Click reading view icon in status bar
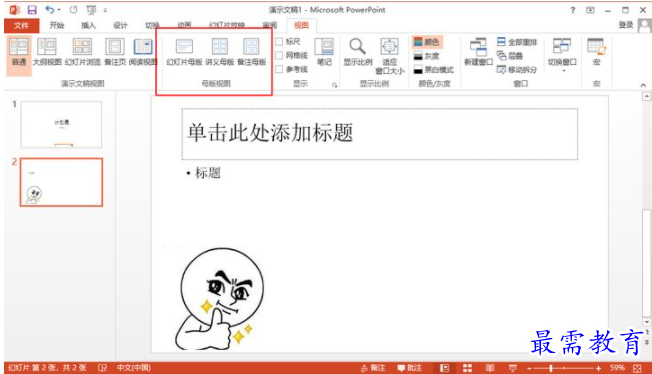 (x=490, y=368)
